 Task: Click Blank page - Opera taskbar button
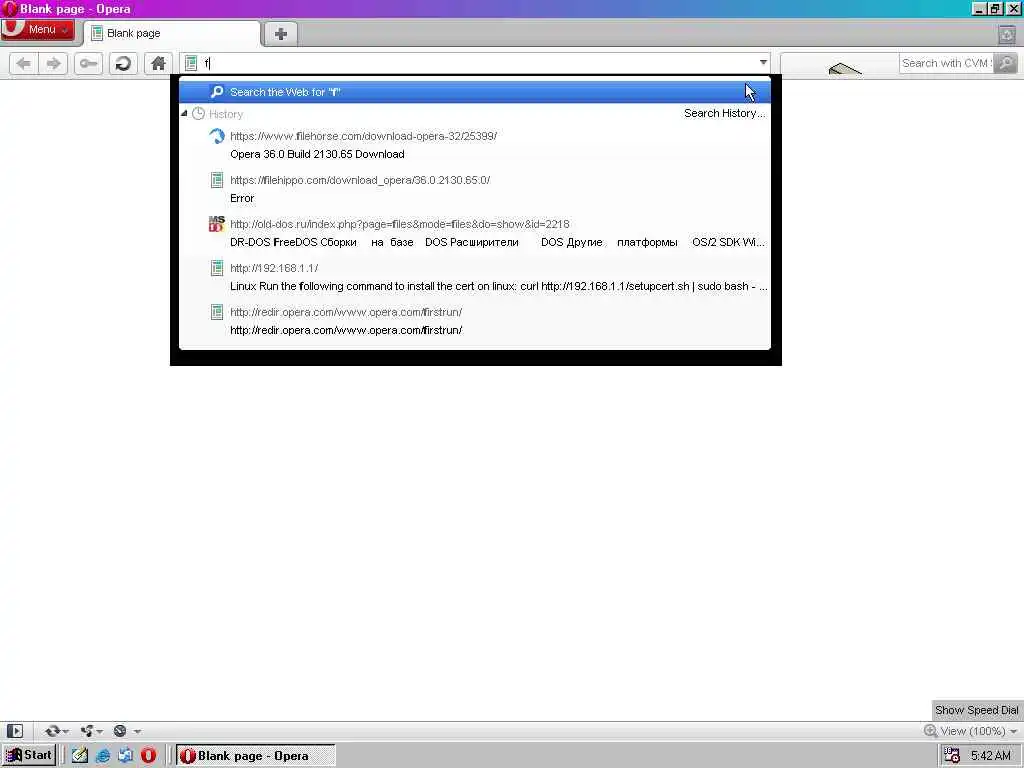coord(256,756)
